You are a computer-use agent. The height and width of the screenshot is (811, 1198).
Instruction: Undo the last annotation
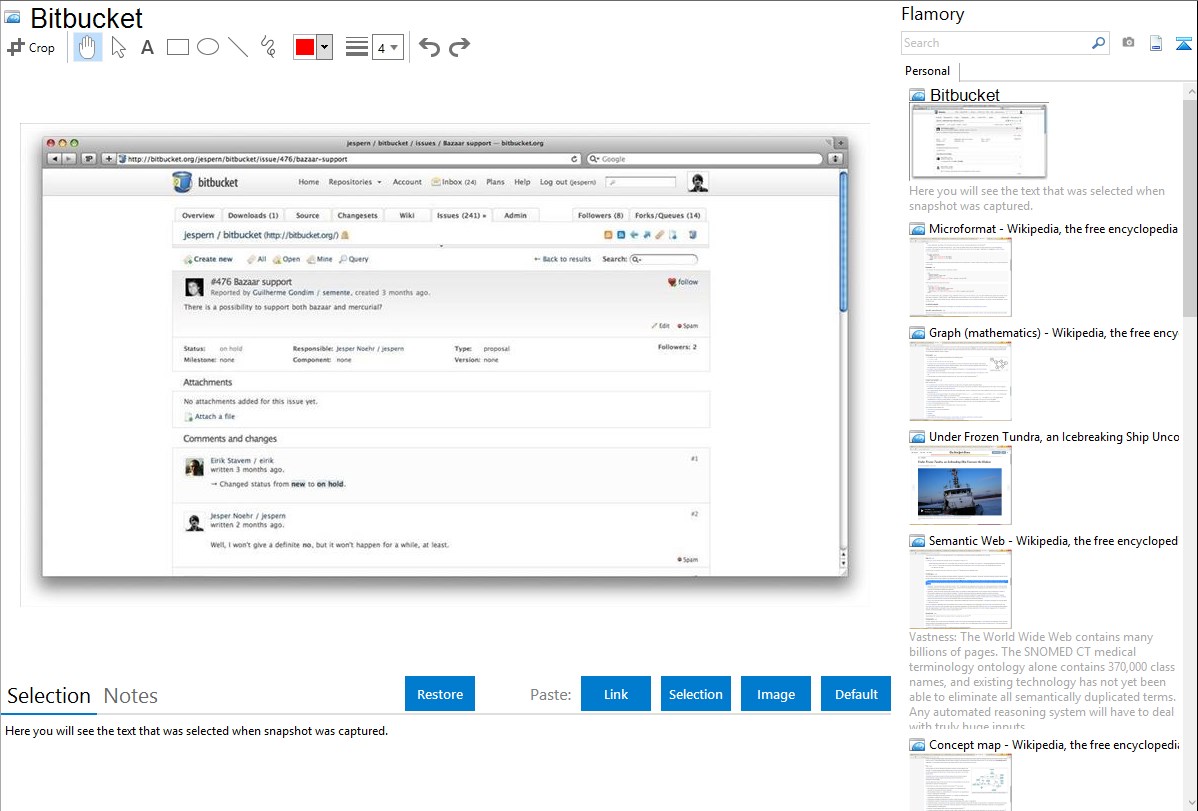tap(429, 47)
